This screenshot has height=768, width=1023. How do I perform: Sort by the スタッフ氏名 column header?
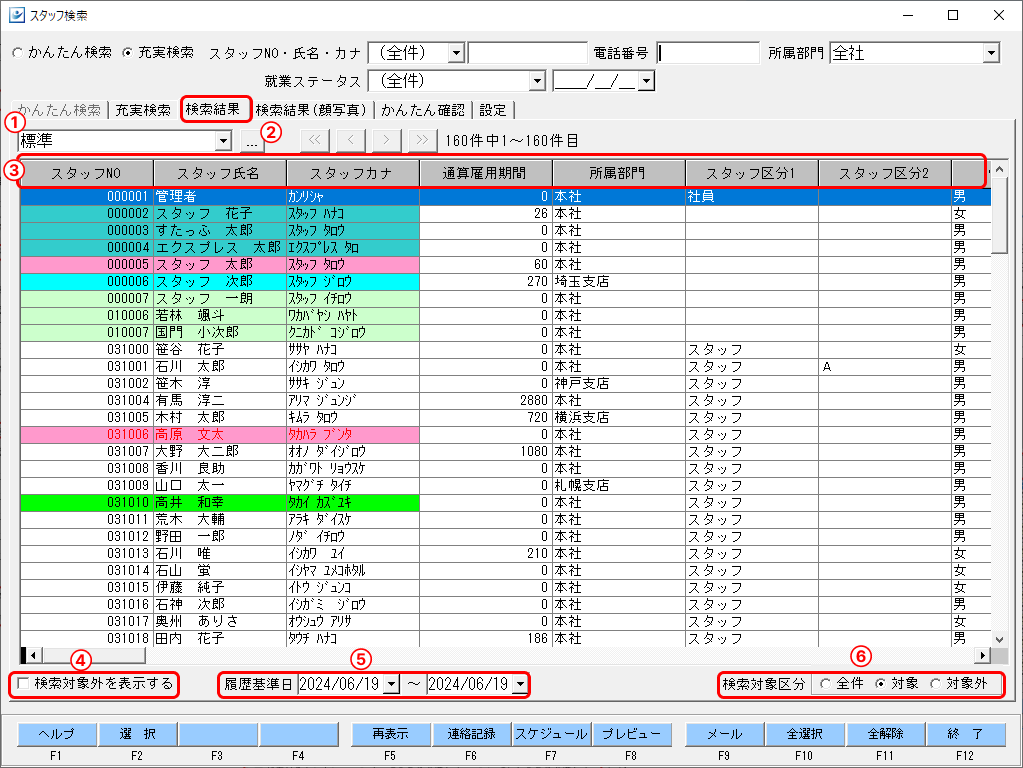click(x=219, y=174)
